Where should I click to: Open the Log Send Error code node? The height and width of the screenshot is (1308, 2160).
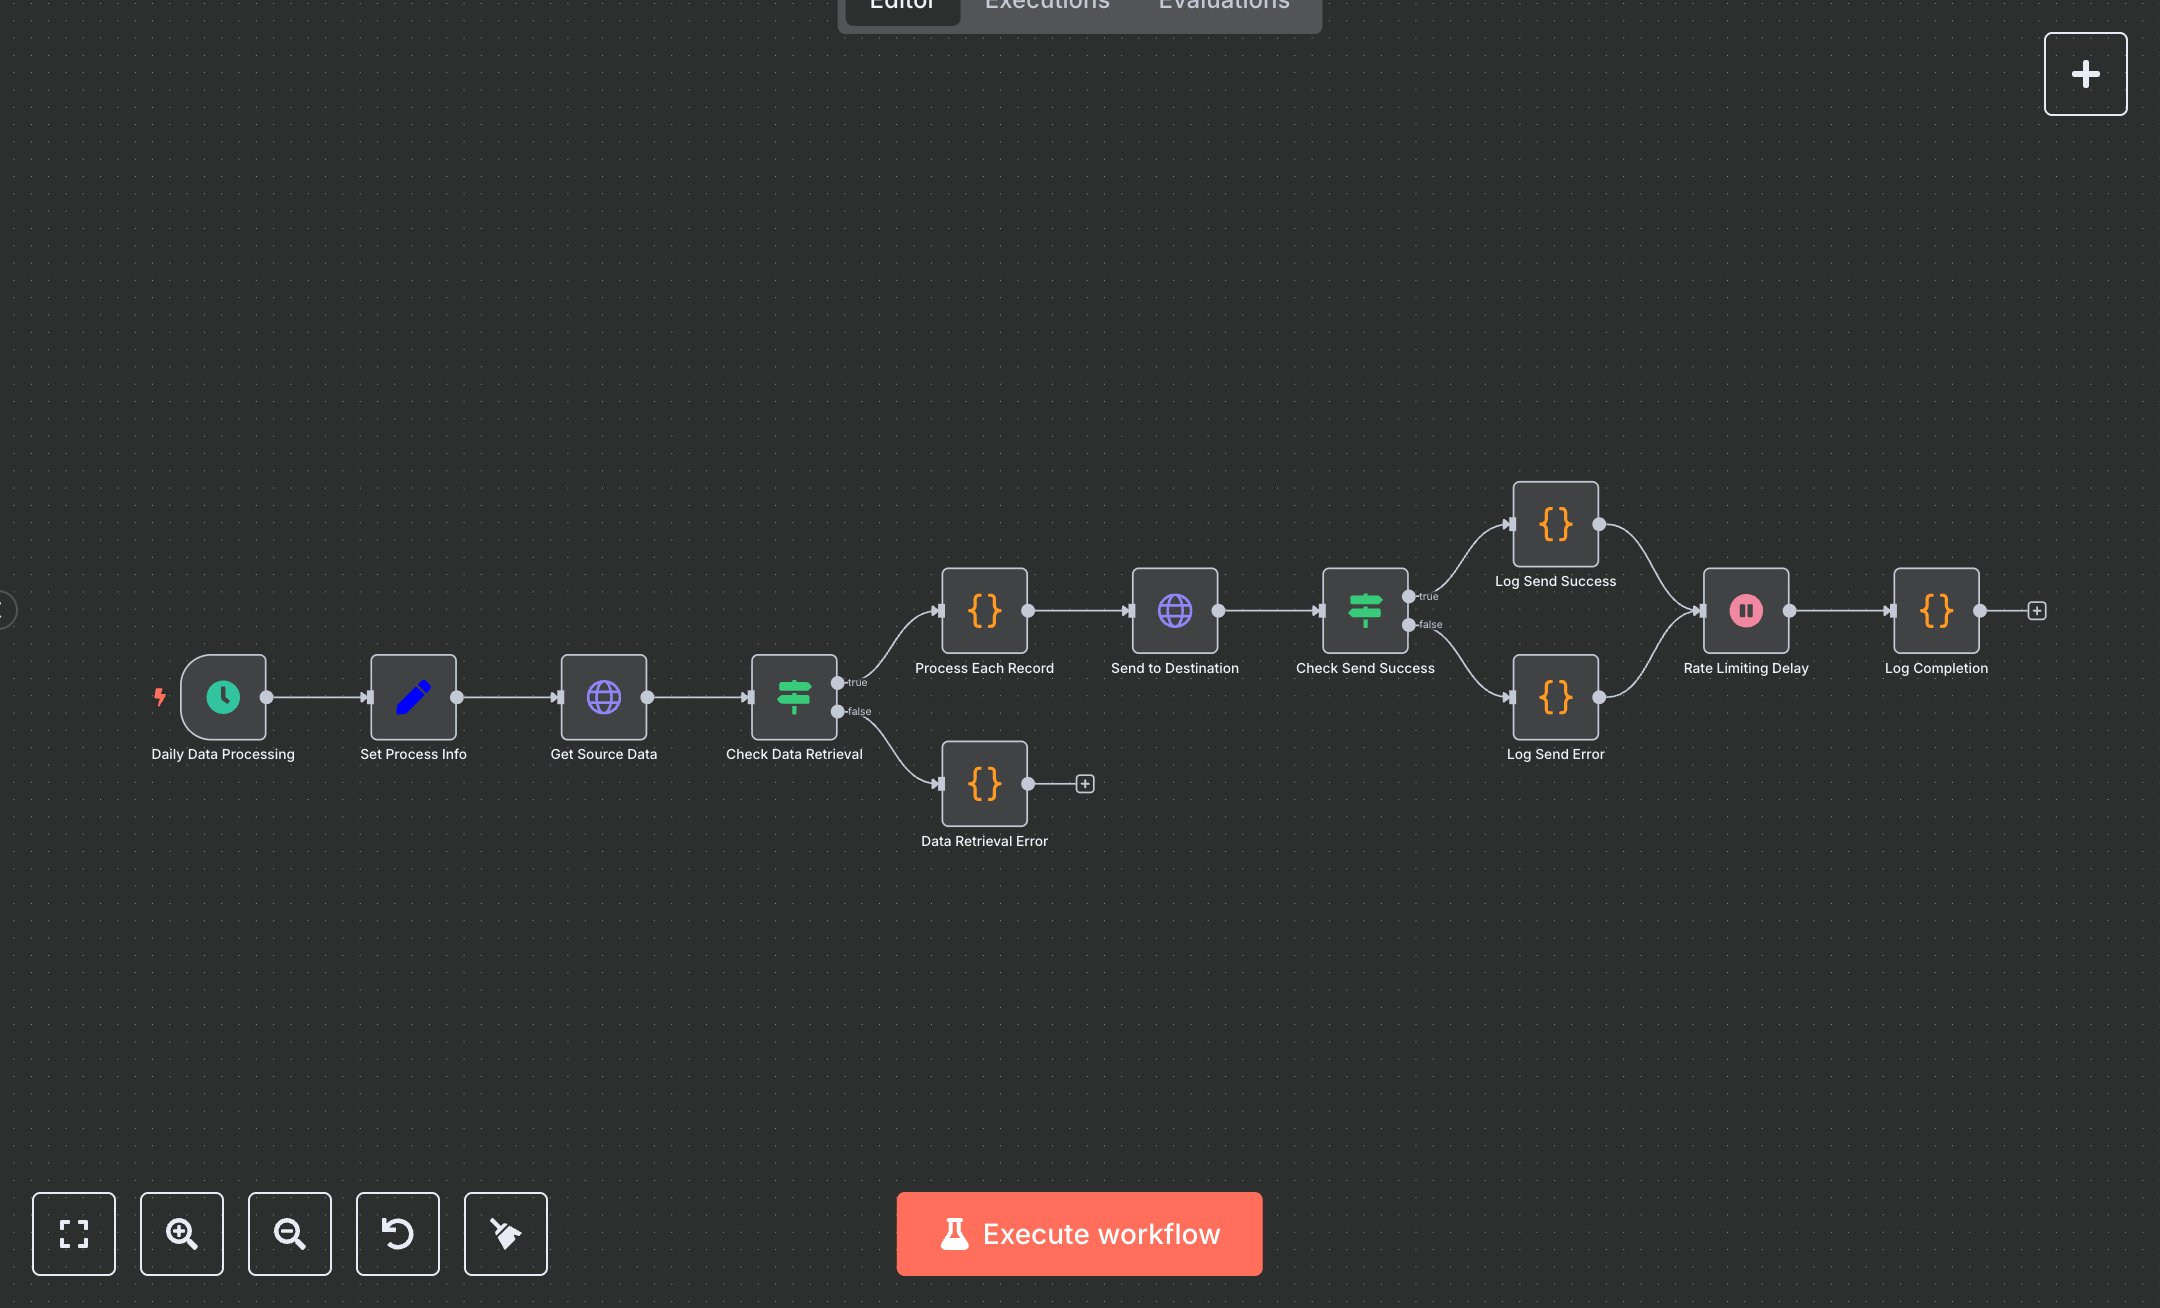(1554, 697)
